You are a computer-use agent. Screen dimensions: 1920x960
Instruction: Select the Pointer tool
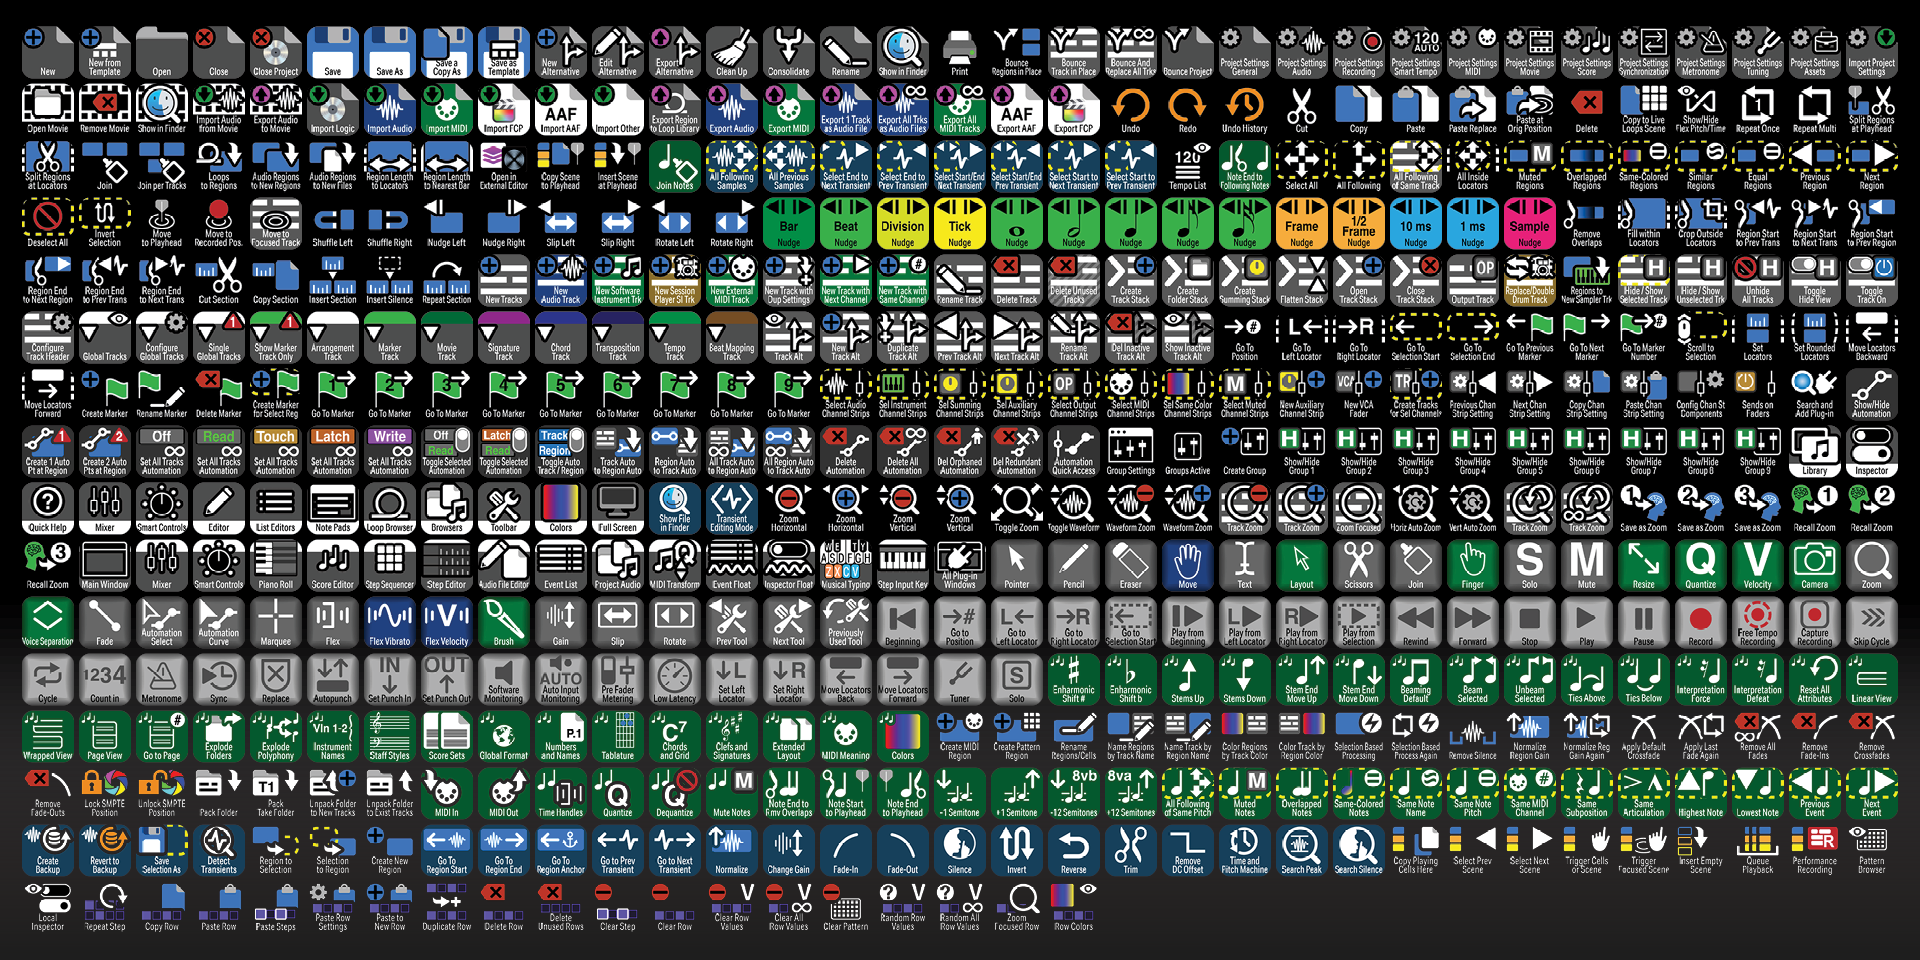[1016, 565]
